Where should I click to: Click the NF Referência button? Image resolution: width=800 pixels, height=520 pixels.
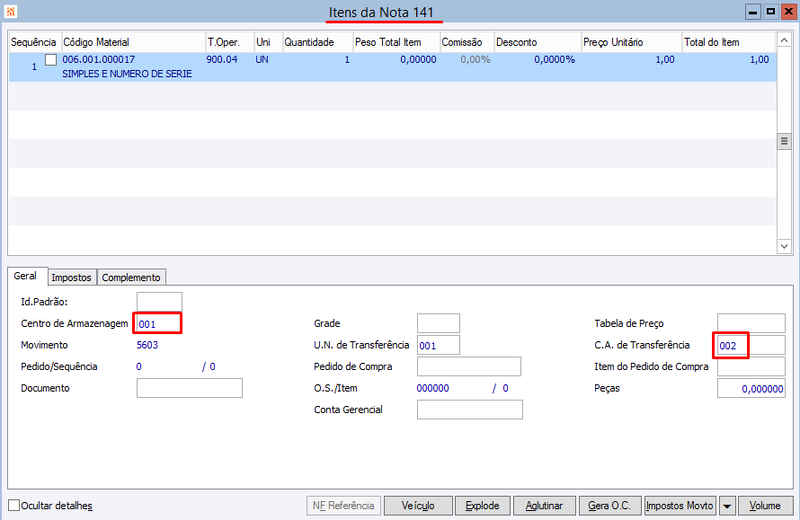343,506
